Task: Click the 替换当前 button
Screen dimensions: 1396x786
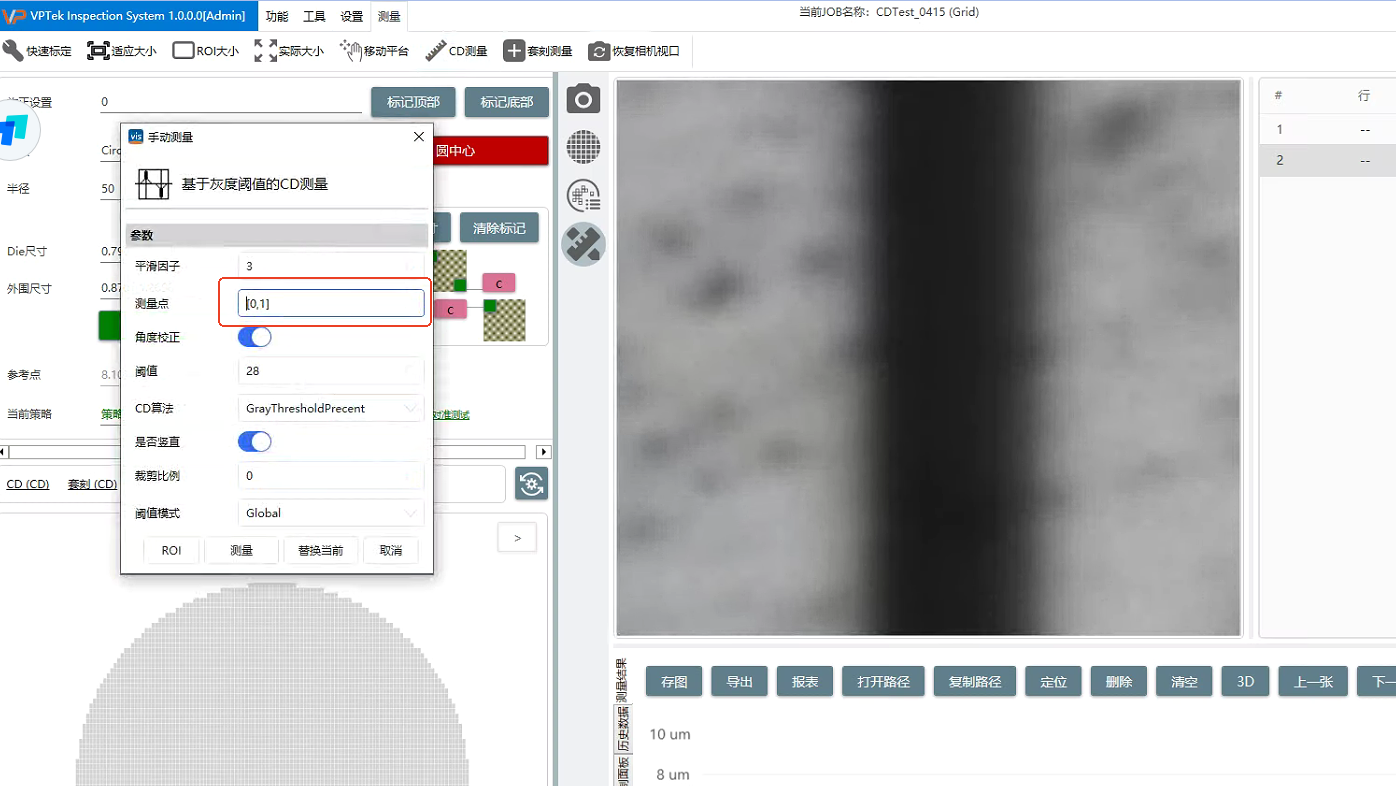Action: pyautogui.click(x=320, y=551)
